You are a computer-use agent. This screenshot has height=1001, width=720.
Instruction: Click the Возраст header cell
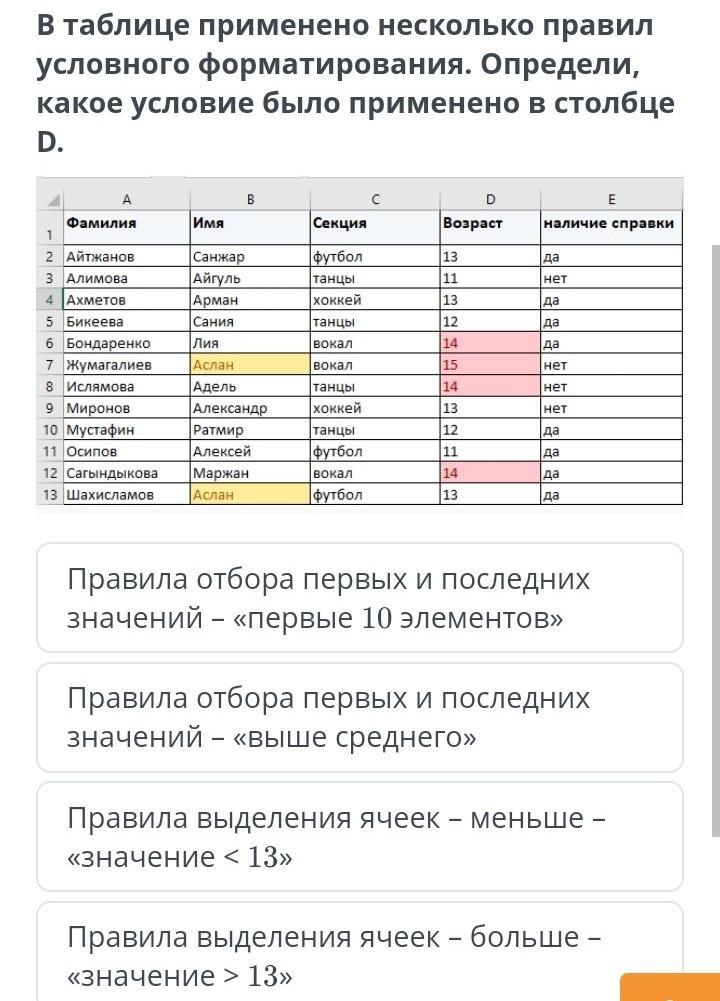pos(490,227)
